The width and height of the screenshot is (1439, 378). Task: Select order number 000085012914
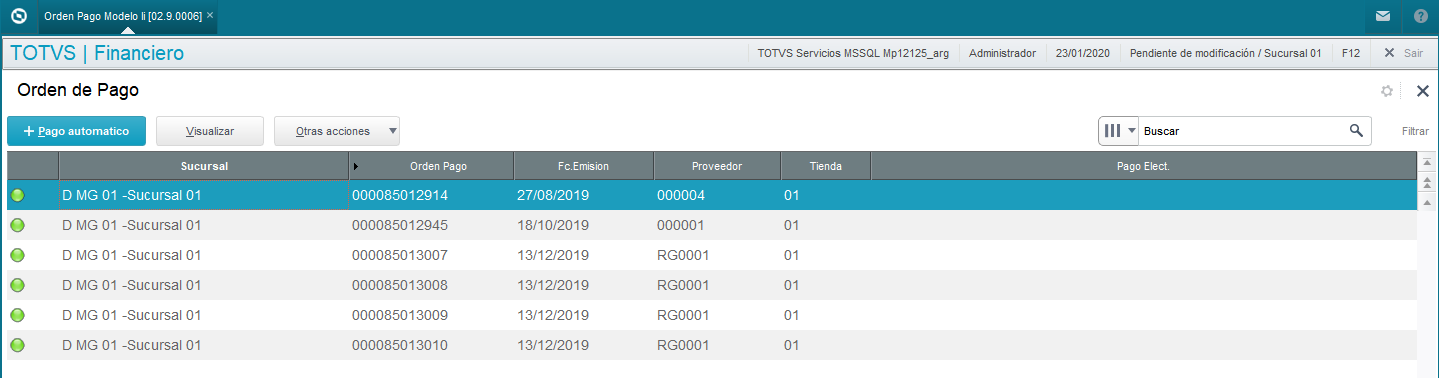point(400,195)
